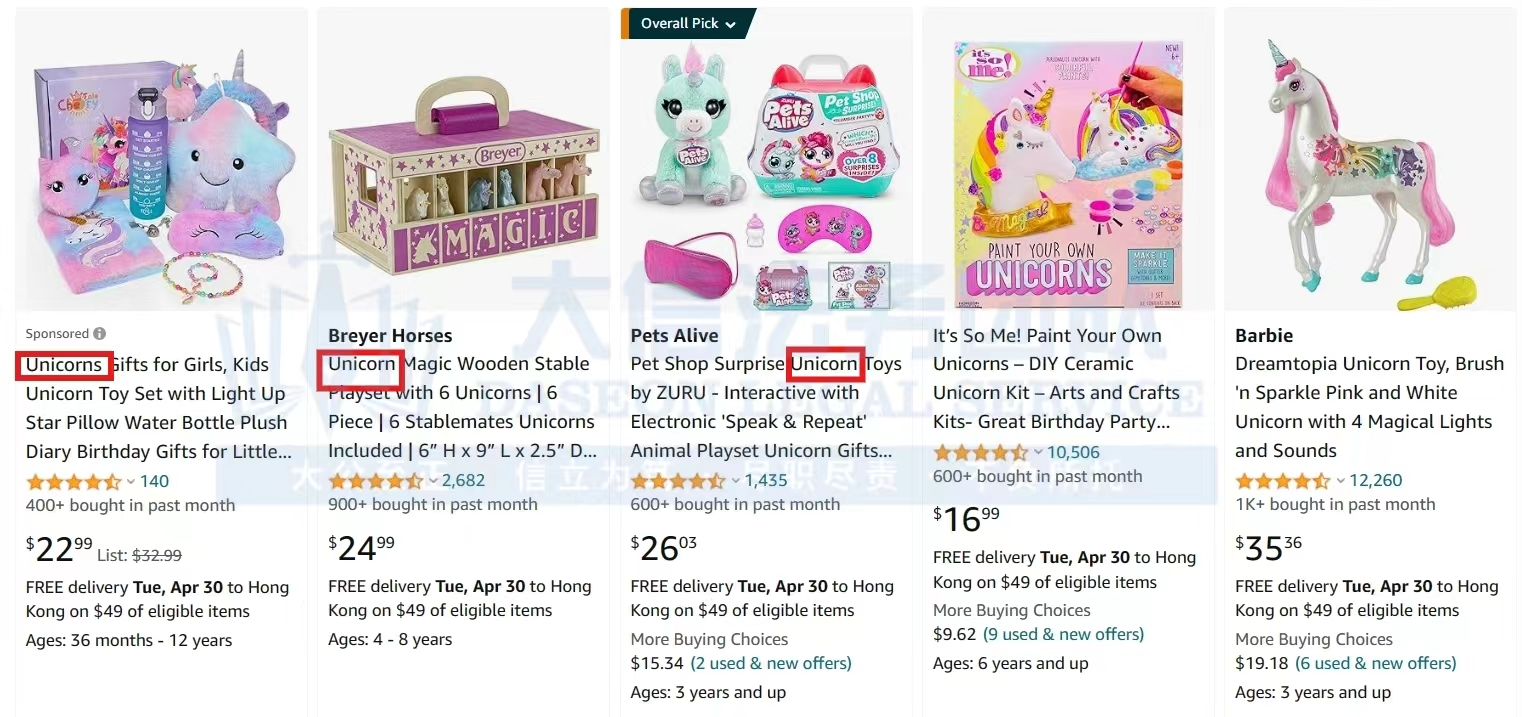Click the 2 used & new offers link

771,663
